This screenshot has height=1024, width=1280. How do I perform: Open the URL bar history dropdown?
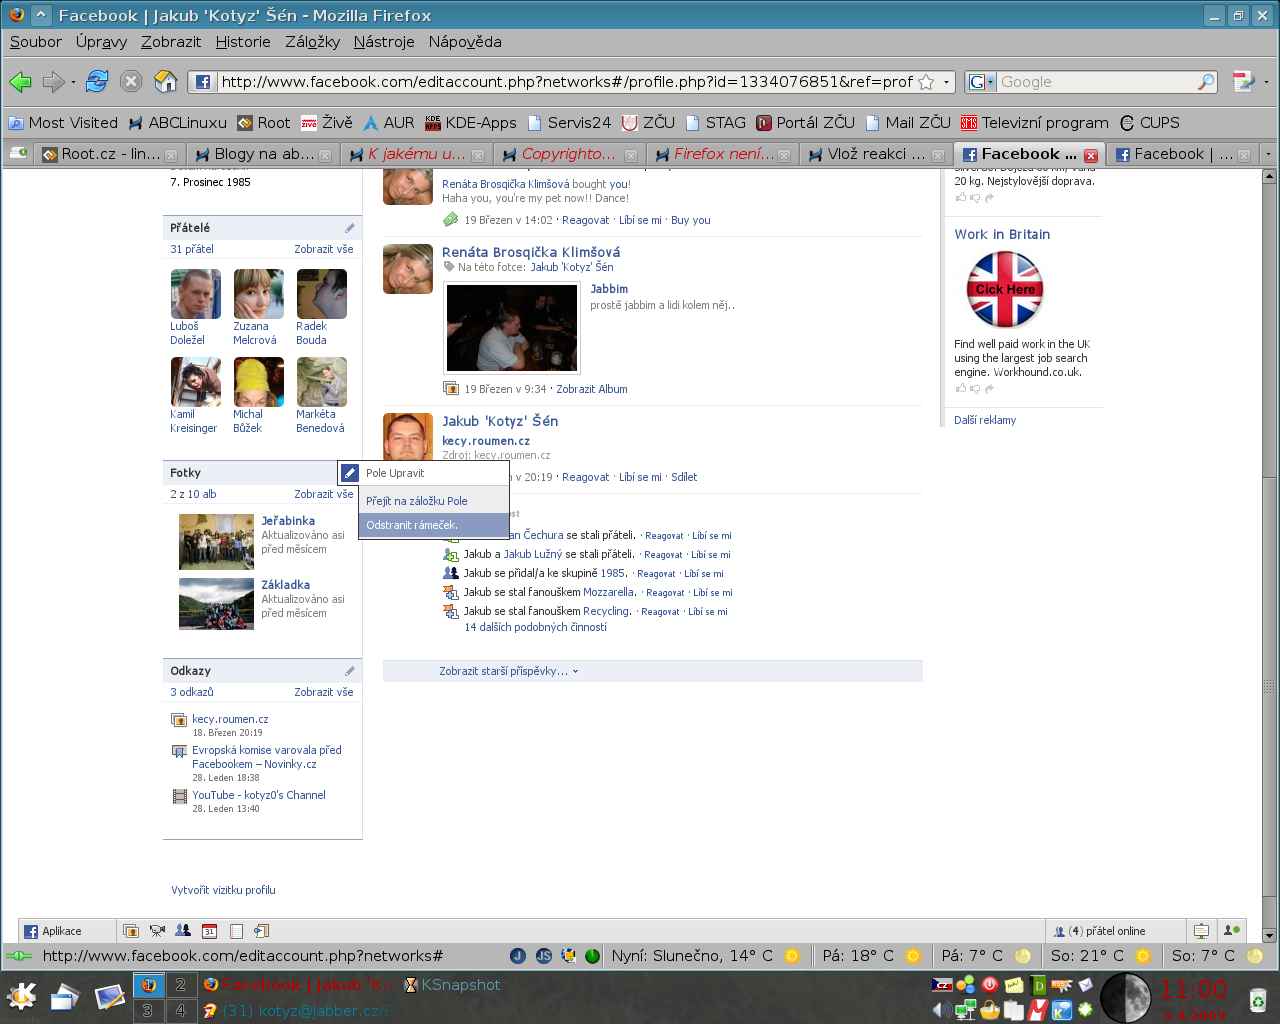[946, 82]
